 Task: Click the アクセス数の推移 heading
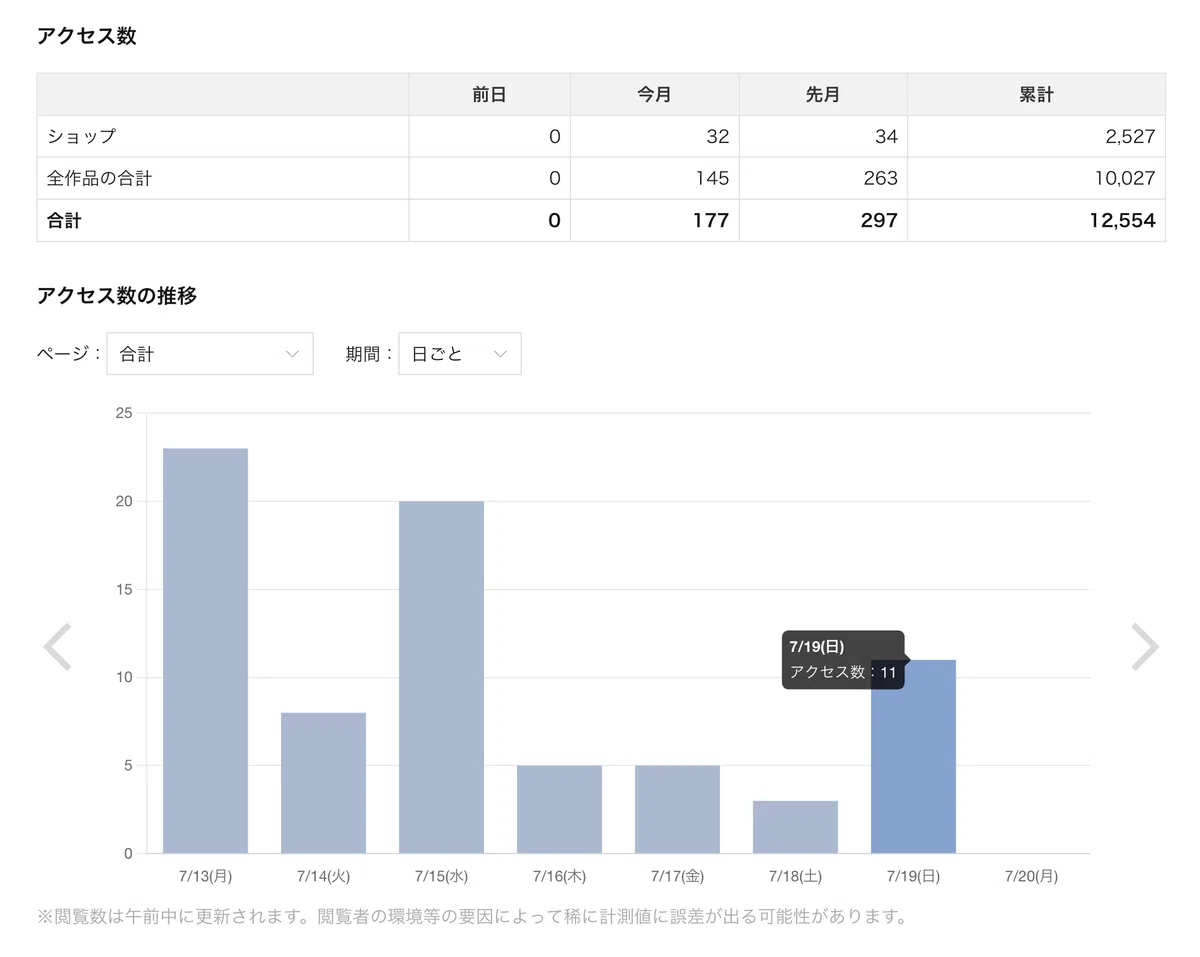pyautogui.click(x=117, y=295)
